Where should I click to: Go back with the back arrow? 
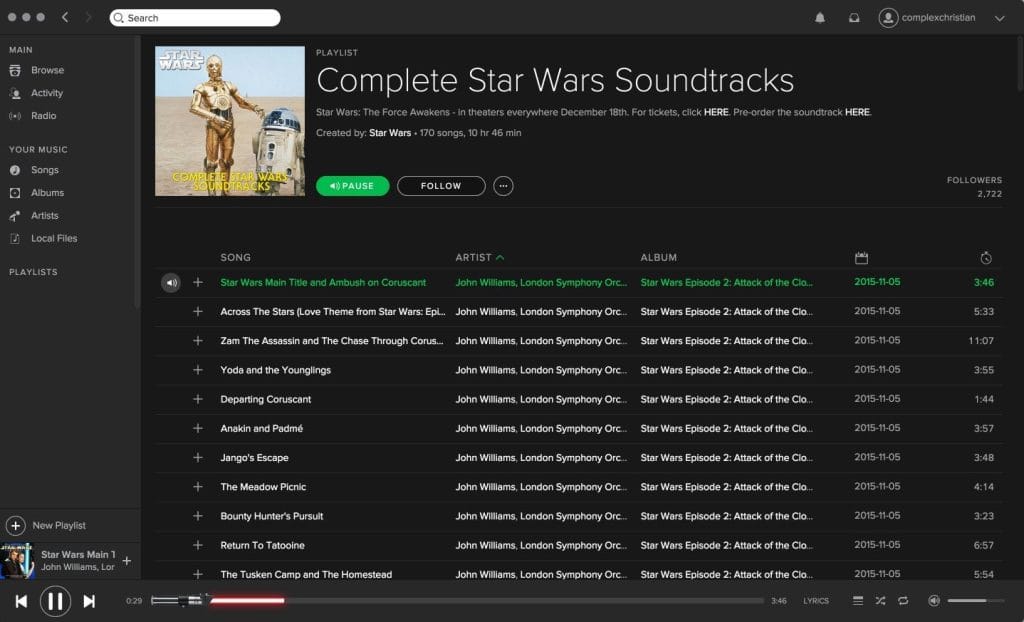tap(65, 18)
